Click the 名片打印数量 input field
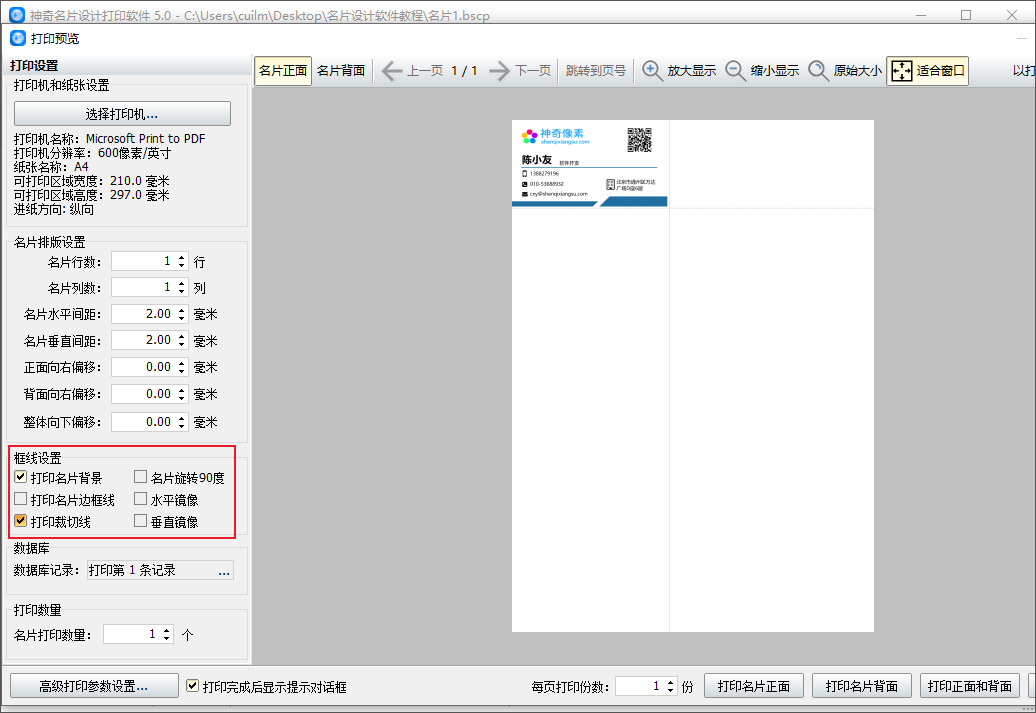 pyautogui.click(x=132, y=634)
